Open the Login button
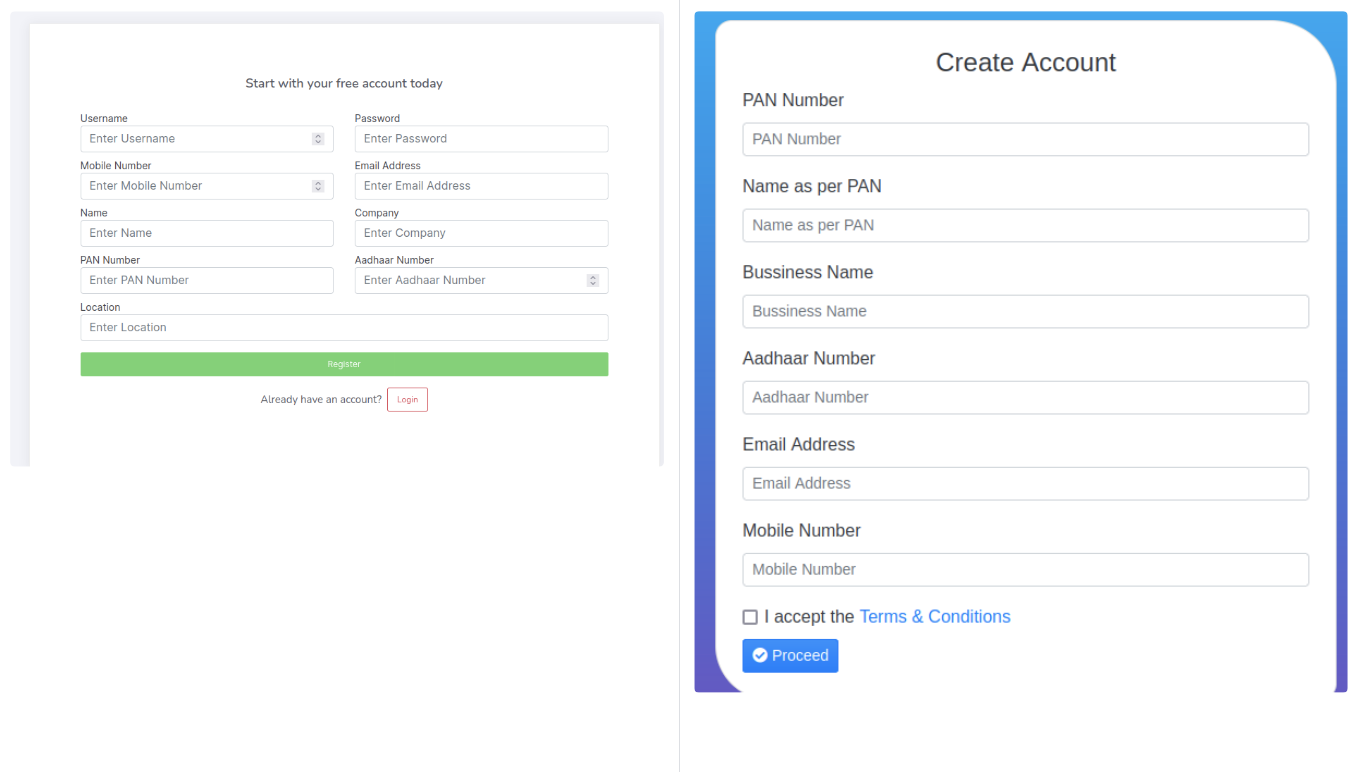Viewport: 1360px width, 772px height. [407, 400]
